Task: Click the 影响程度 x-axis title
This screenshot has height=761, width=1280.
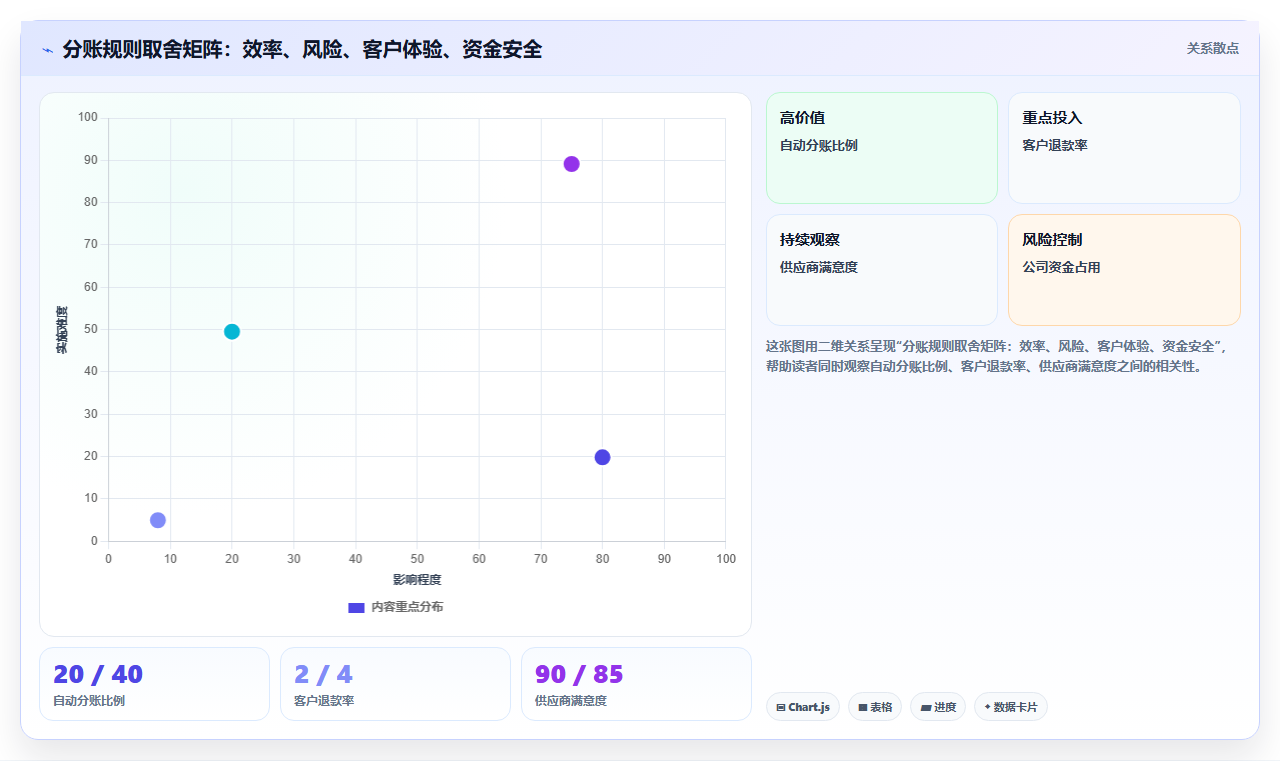Action: [x=417, y=580]
